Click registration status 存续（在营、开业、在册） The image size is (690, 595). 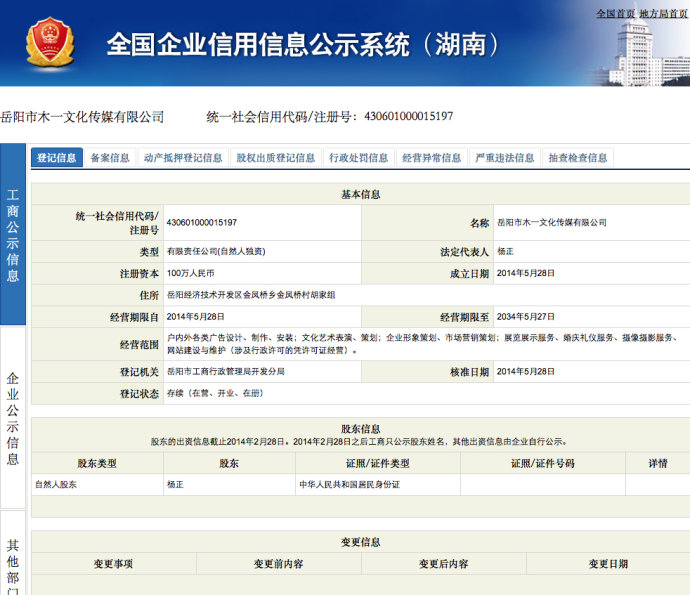[x=215, y=393]
